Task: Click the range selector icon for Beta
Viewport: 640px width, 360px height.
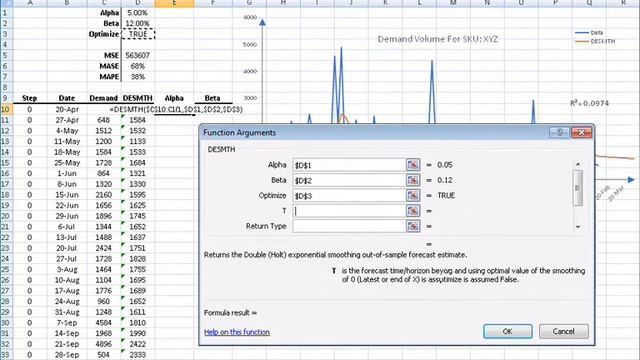Action: click(413, 180)
